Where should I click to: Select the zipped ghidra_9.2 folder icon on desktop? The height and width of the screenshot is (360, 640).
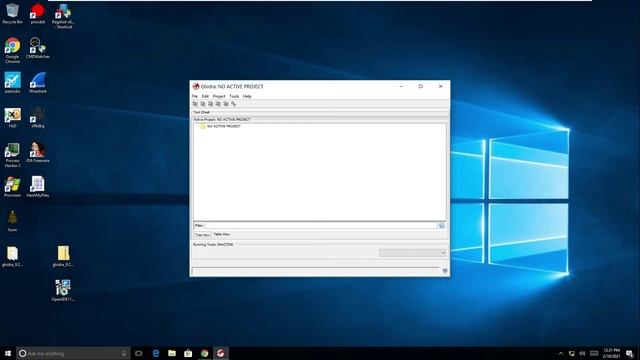[x=63, y=256]
